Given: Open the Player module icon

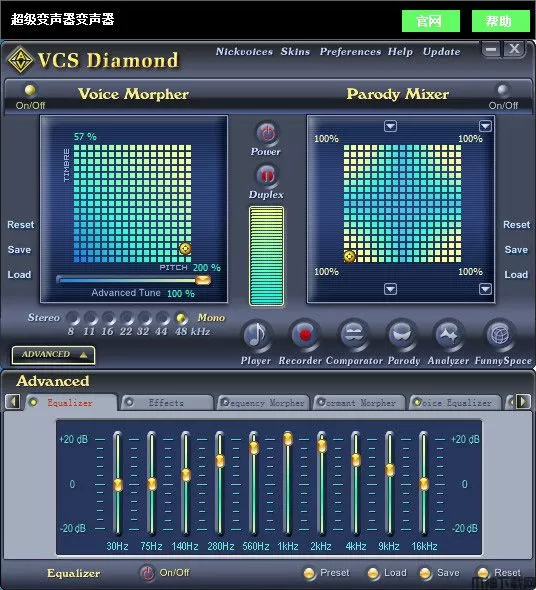Looking at the screenshot, I should [x=256, y=335].
